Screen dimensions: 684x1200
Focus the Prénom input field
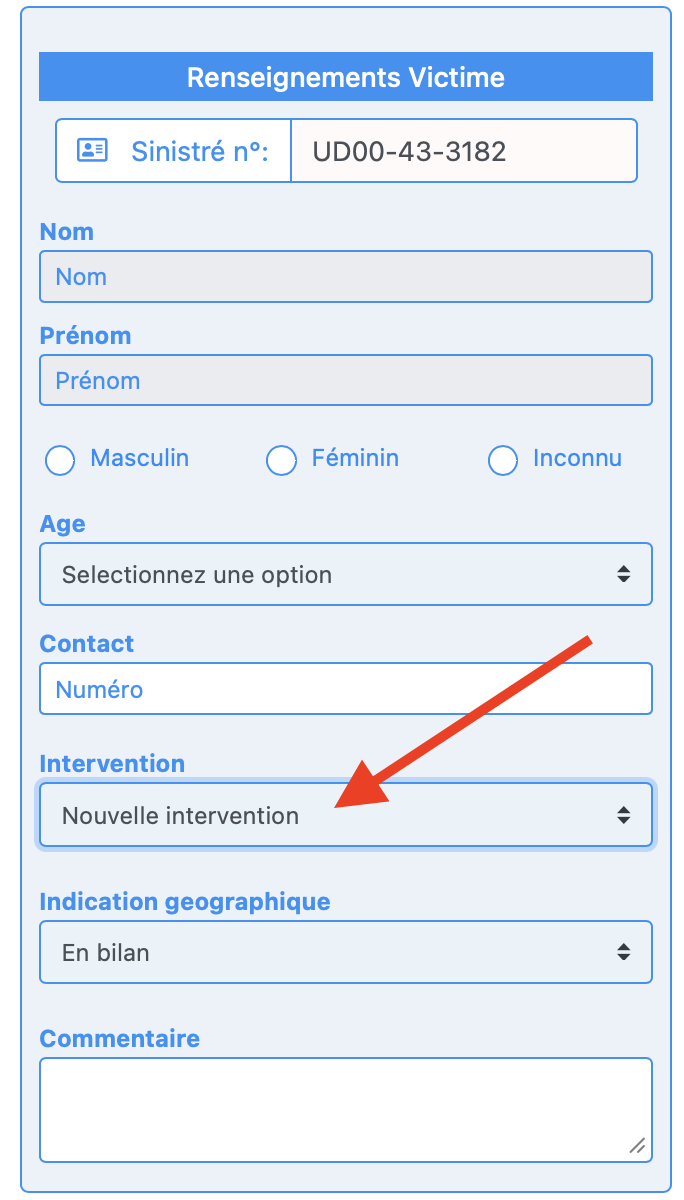pos(345,381)
